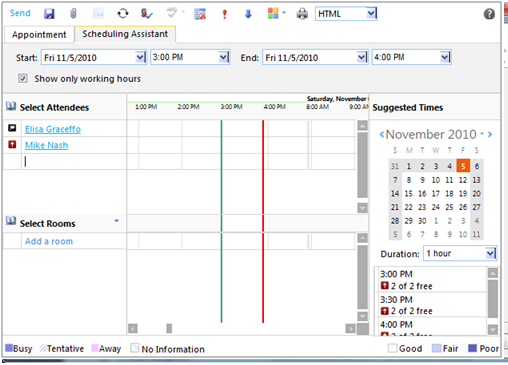This screenshot has width=508, height=365.
Task: Switch to the Appointment tab
Action: click(x=39, y=35)
